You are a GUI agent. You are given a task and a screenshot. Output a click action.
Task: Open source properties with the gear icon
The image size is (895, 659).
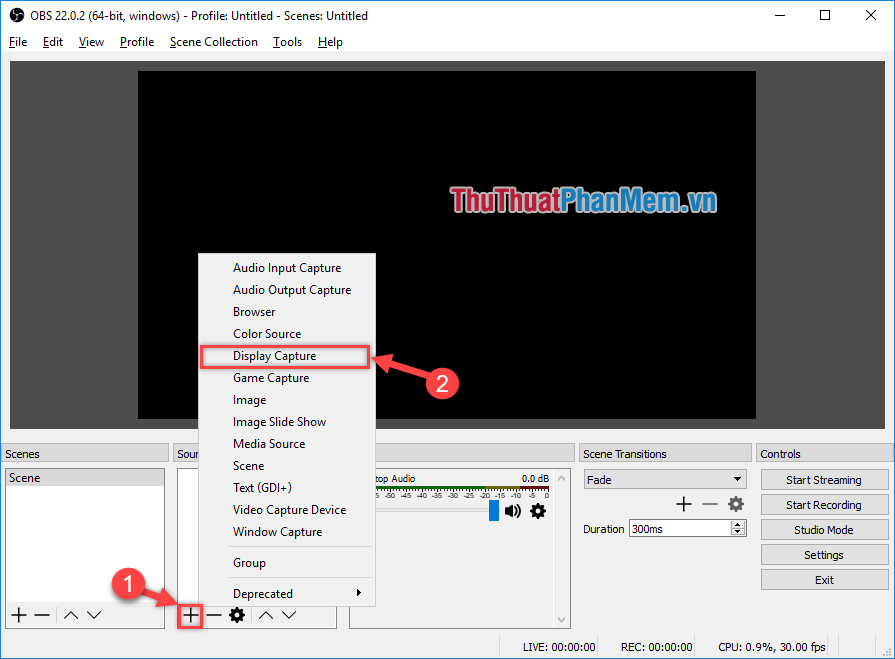(236, 615)
